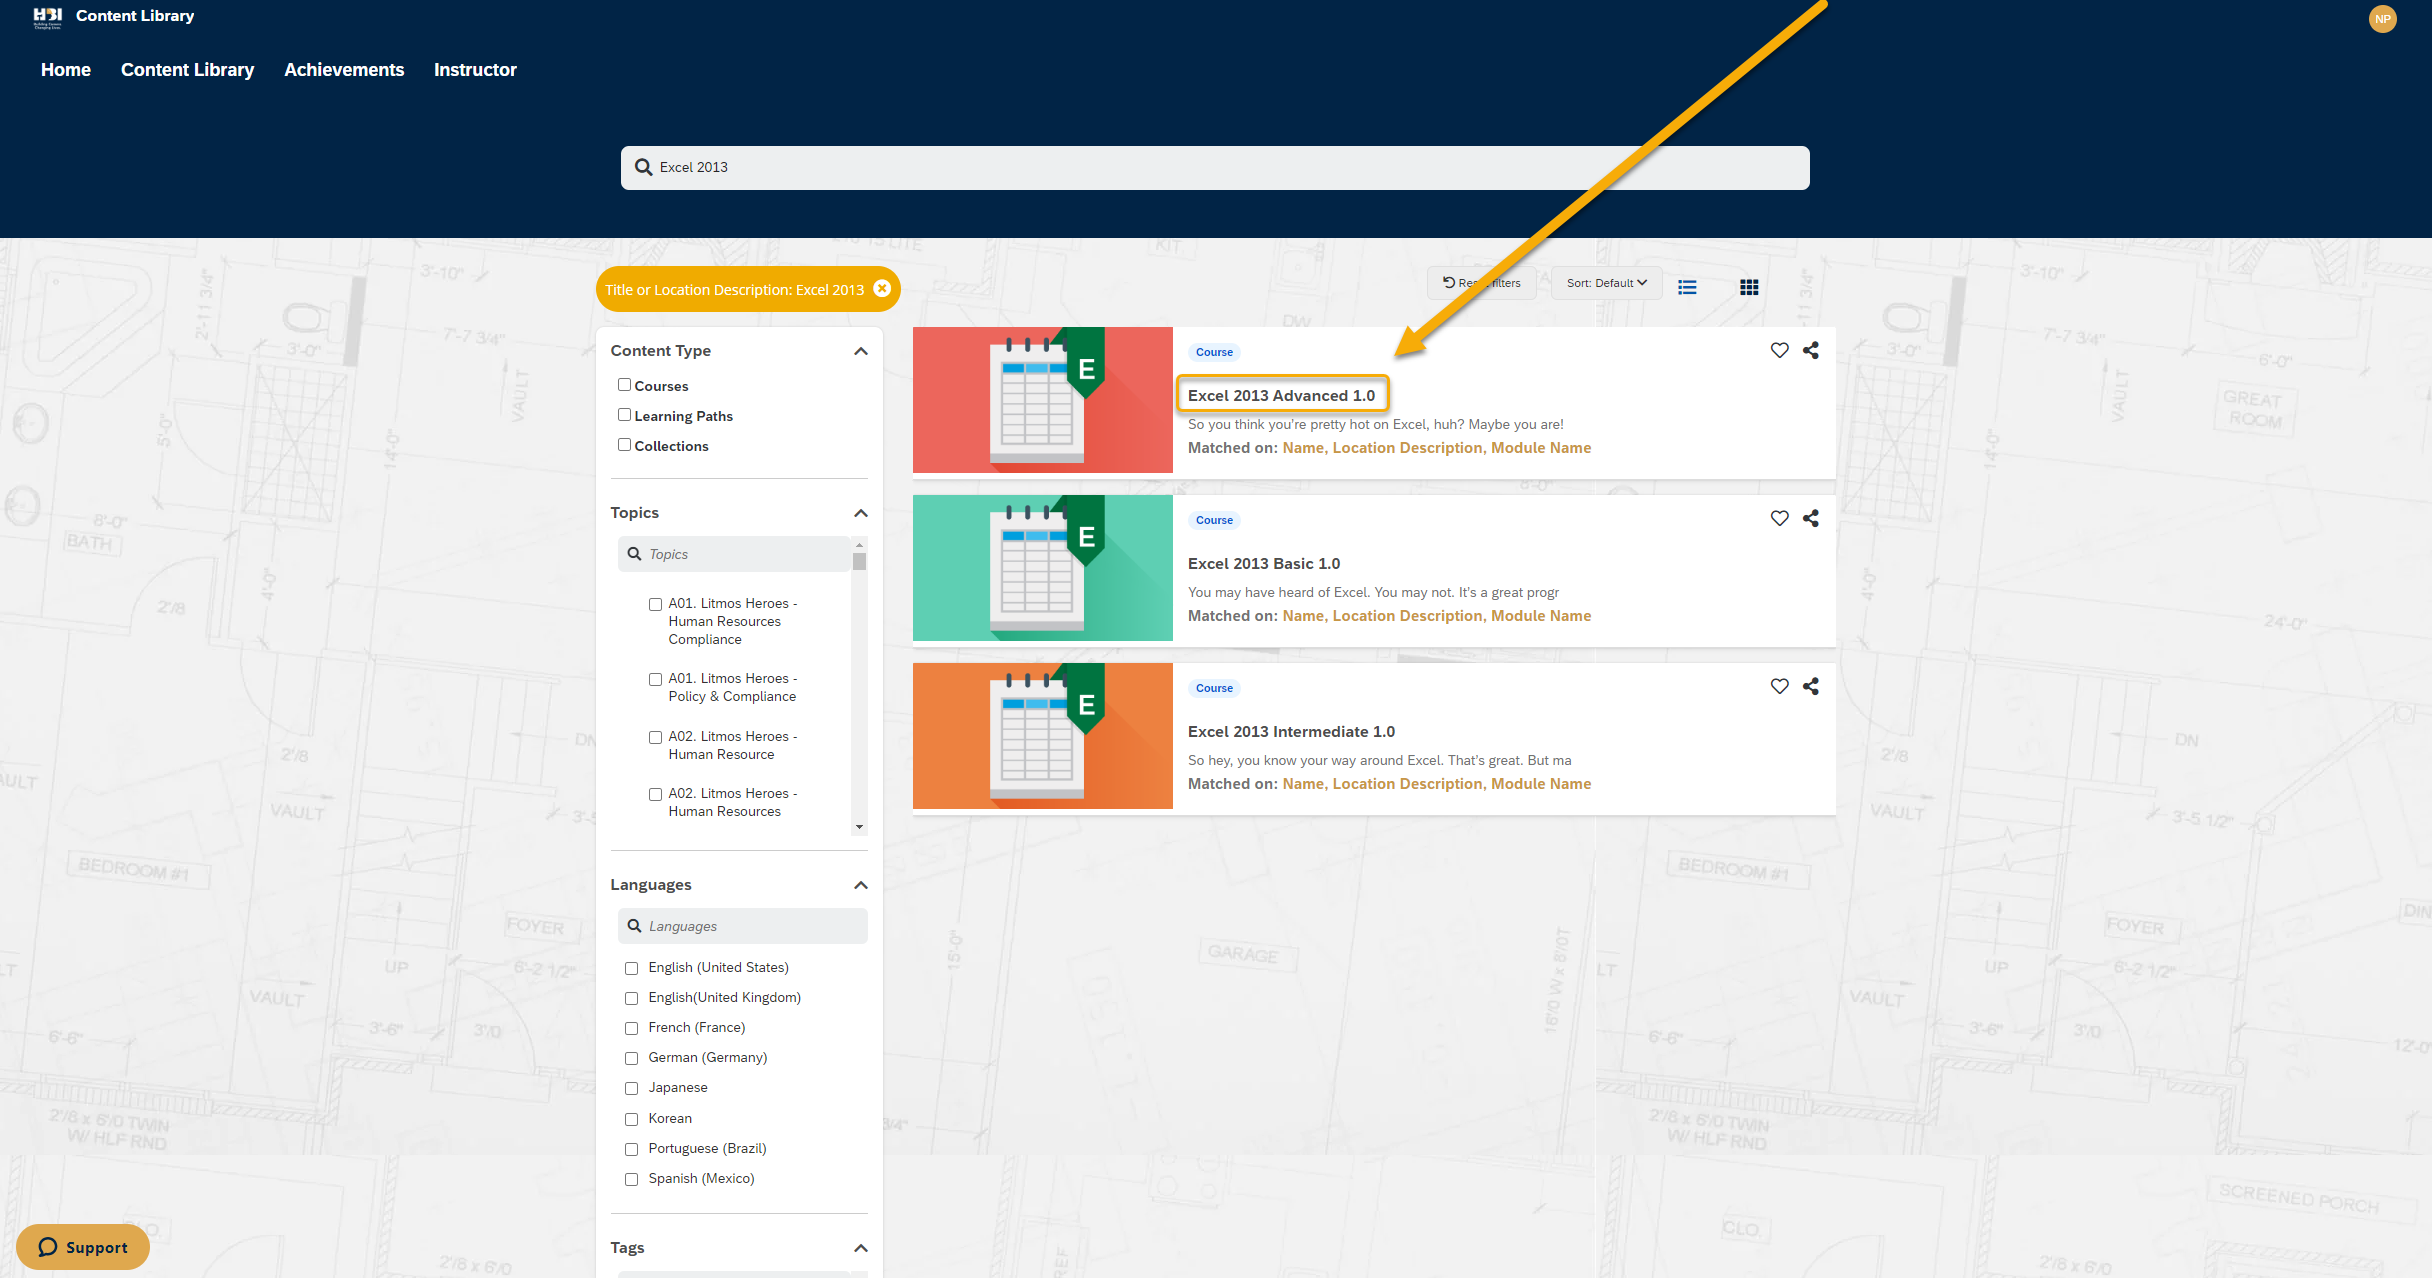Click heart icon on Excel 2013 Basic

[1779, 518]
